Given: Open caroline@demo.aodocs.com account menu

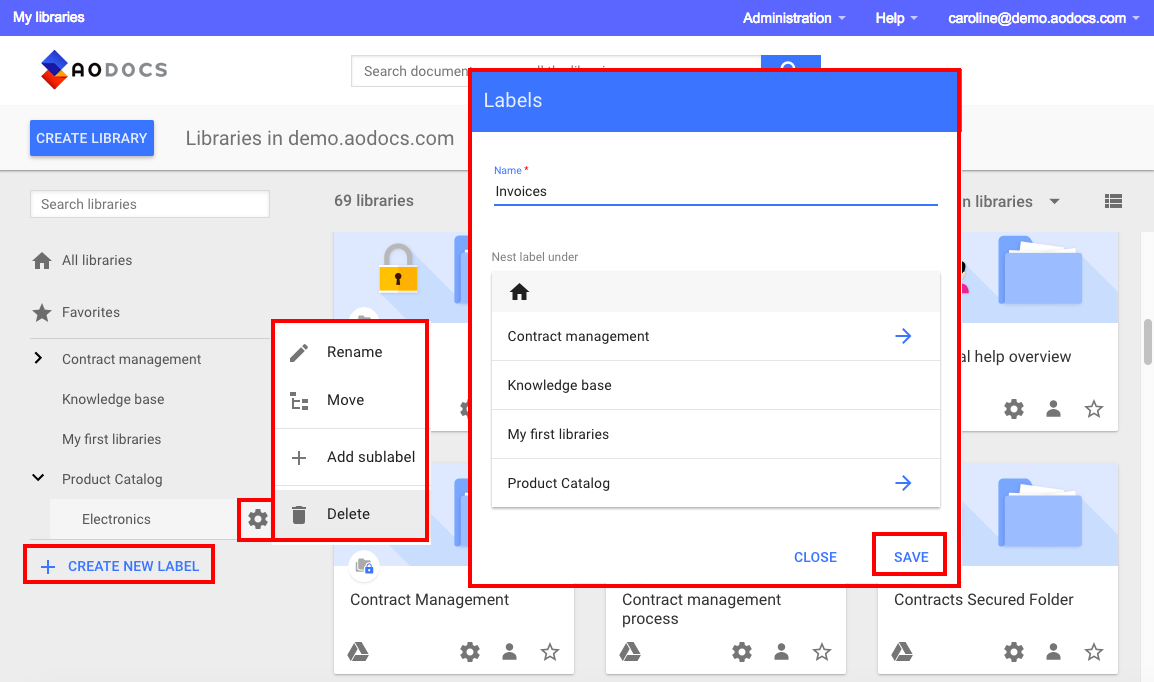Looking at the screenshot, I should pos(1044,18).
